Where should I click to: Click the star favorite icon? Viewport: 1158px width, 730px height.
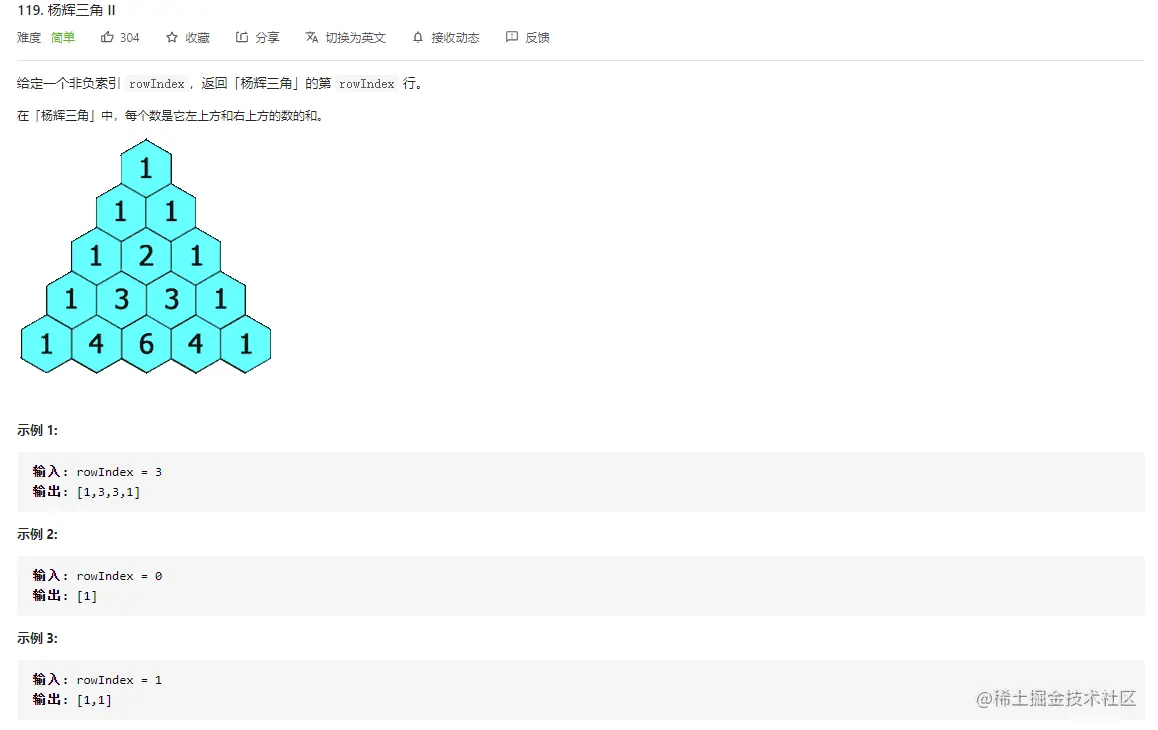pyautogui.click(x=171, y=37)
